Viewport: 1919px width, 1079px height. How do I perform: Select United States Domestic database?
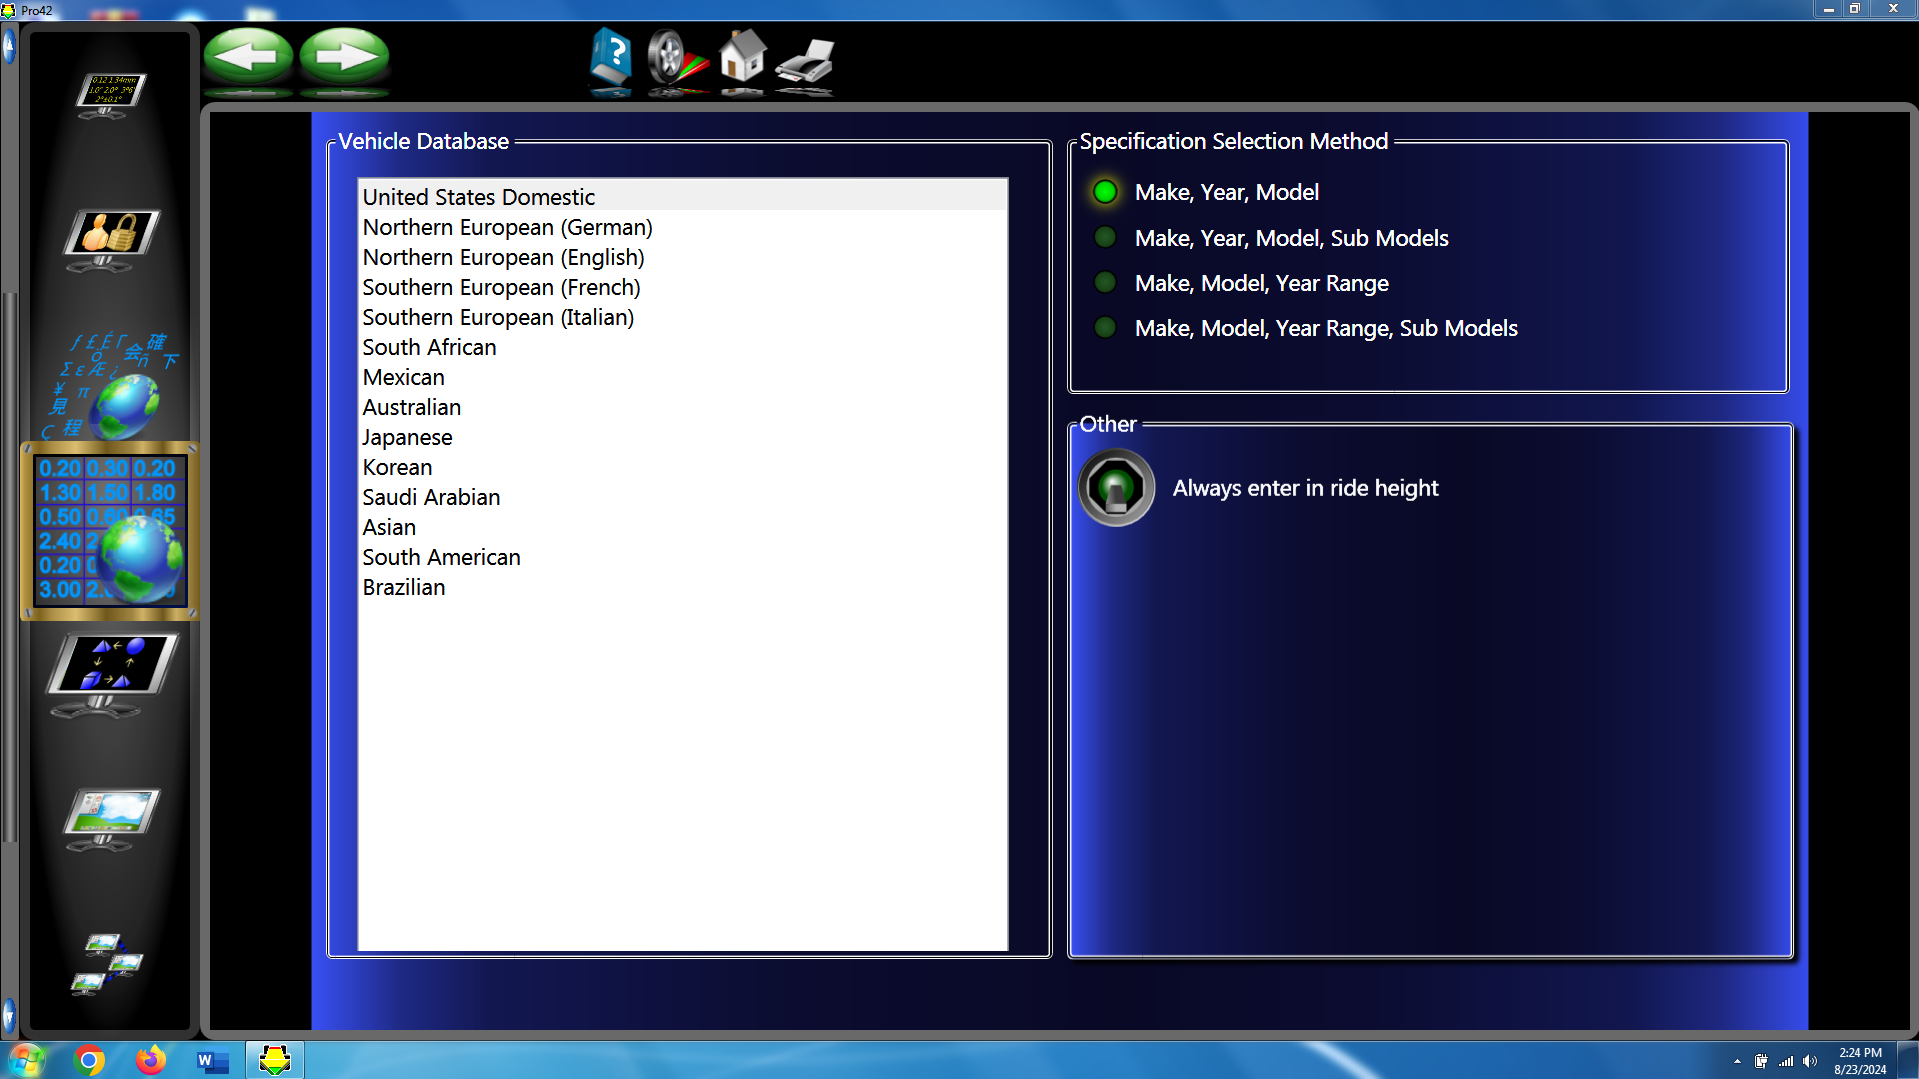pyautogui.click(x=682, y=197)
